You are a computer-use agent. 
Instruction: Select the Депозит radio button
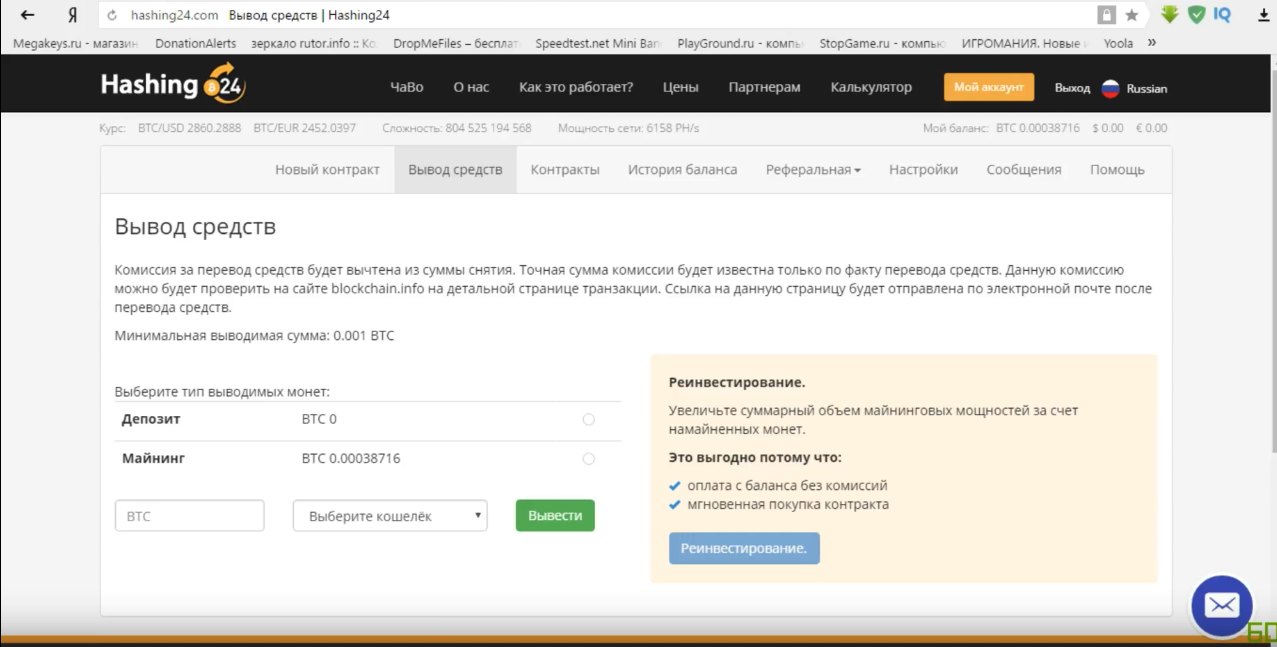click(x=588, y=420)
